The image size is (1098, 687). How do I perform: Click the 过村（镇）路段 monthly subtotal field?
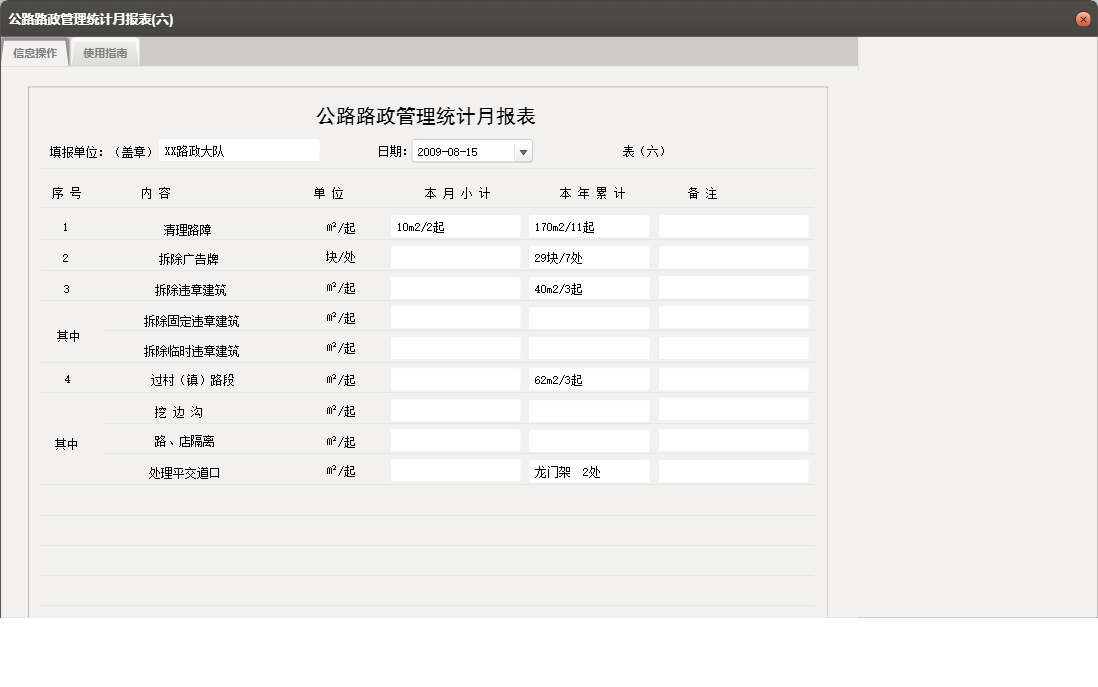pyautogui.click(x=455, y=378)
